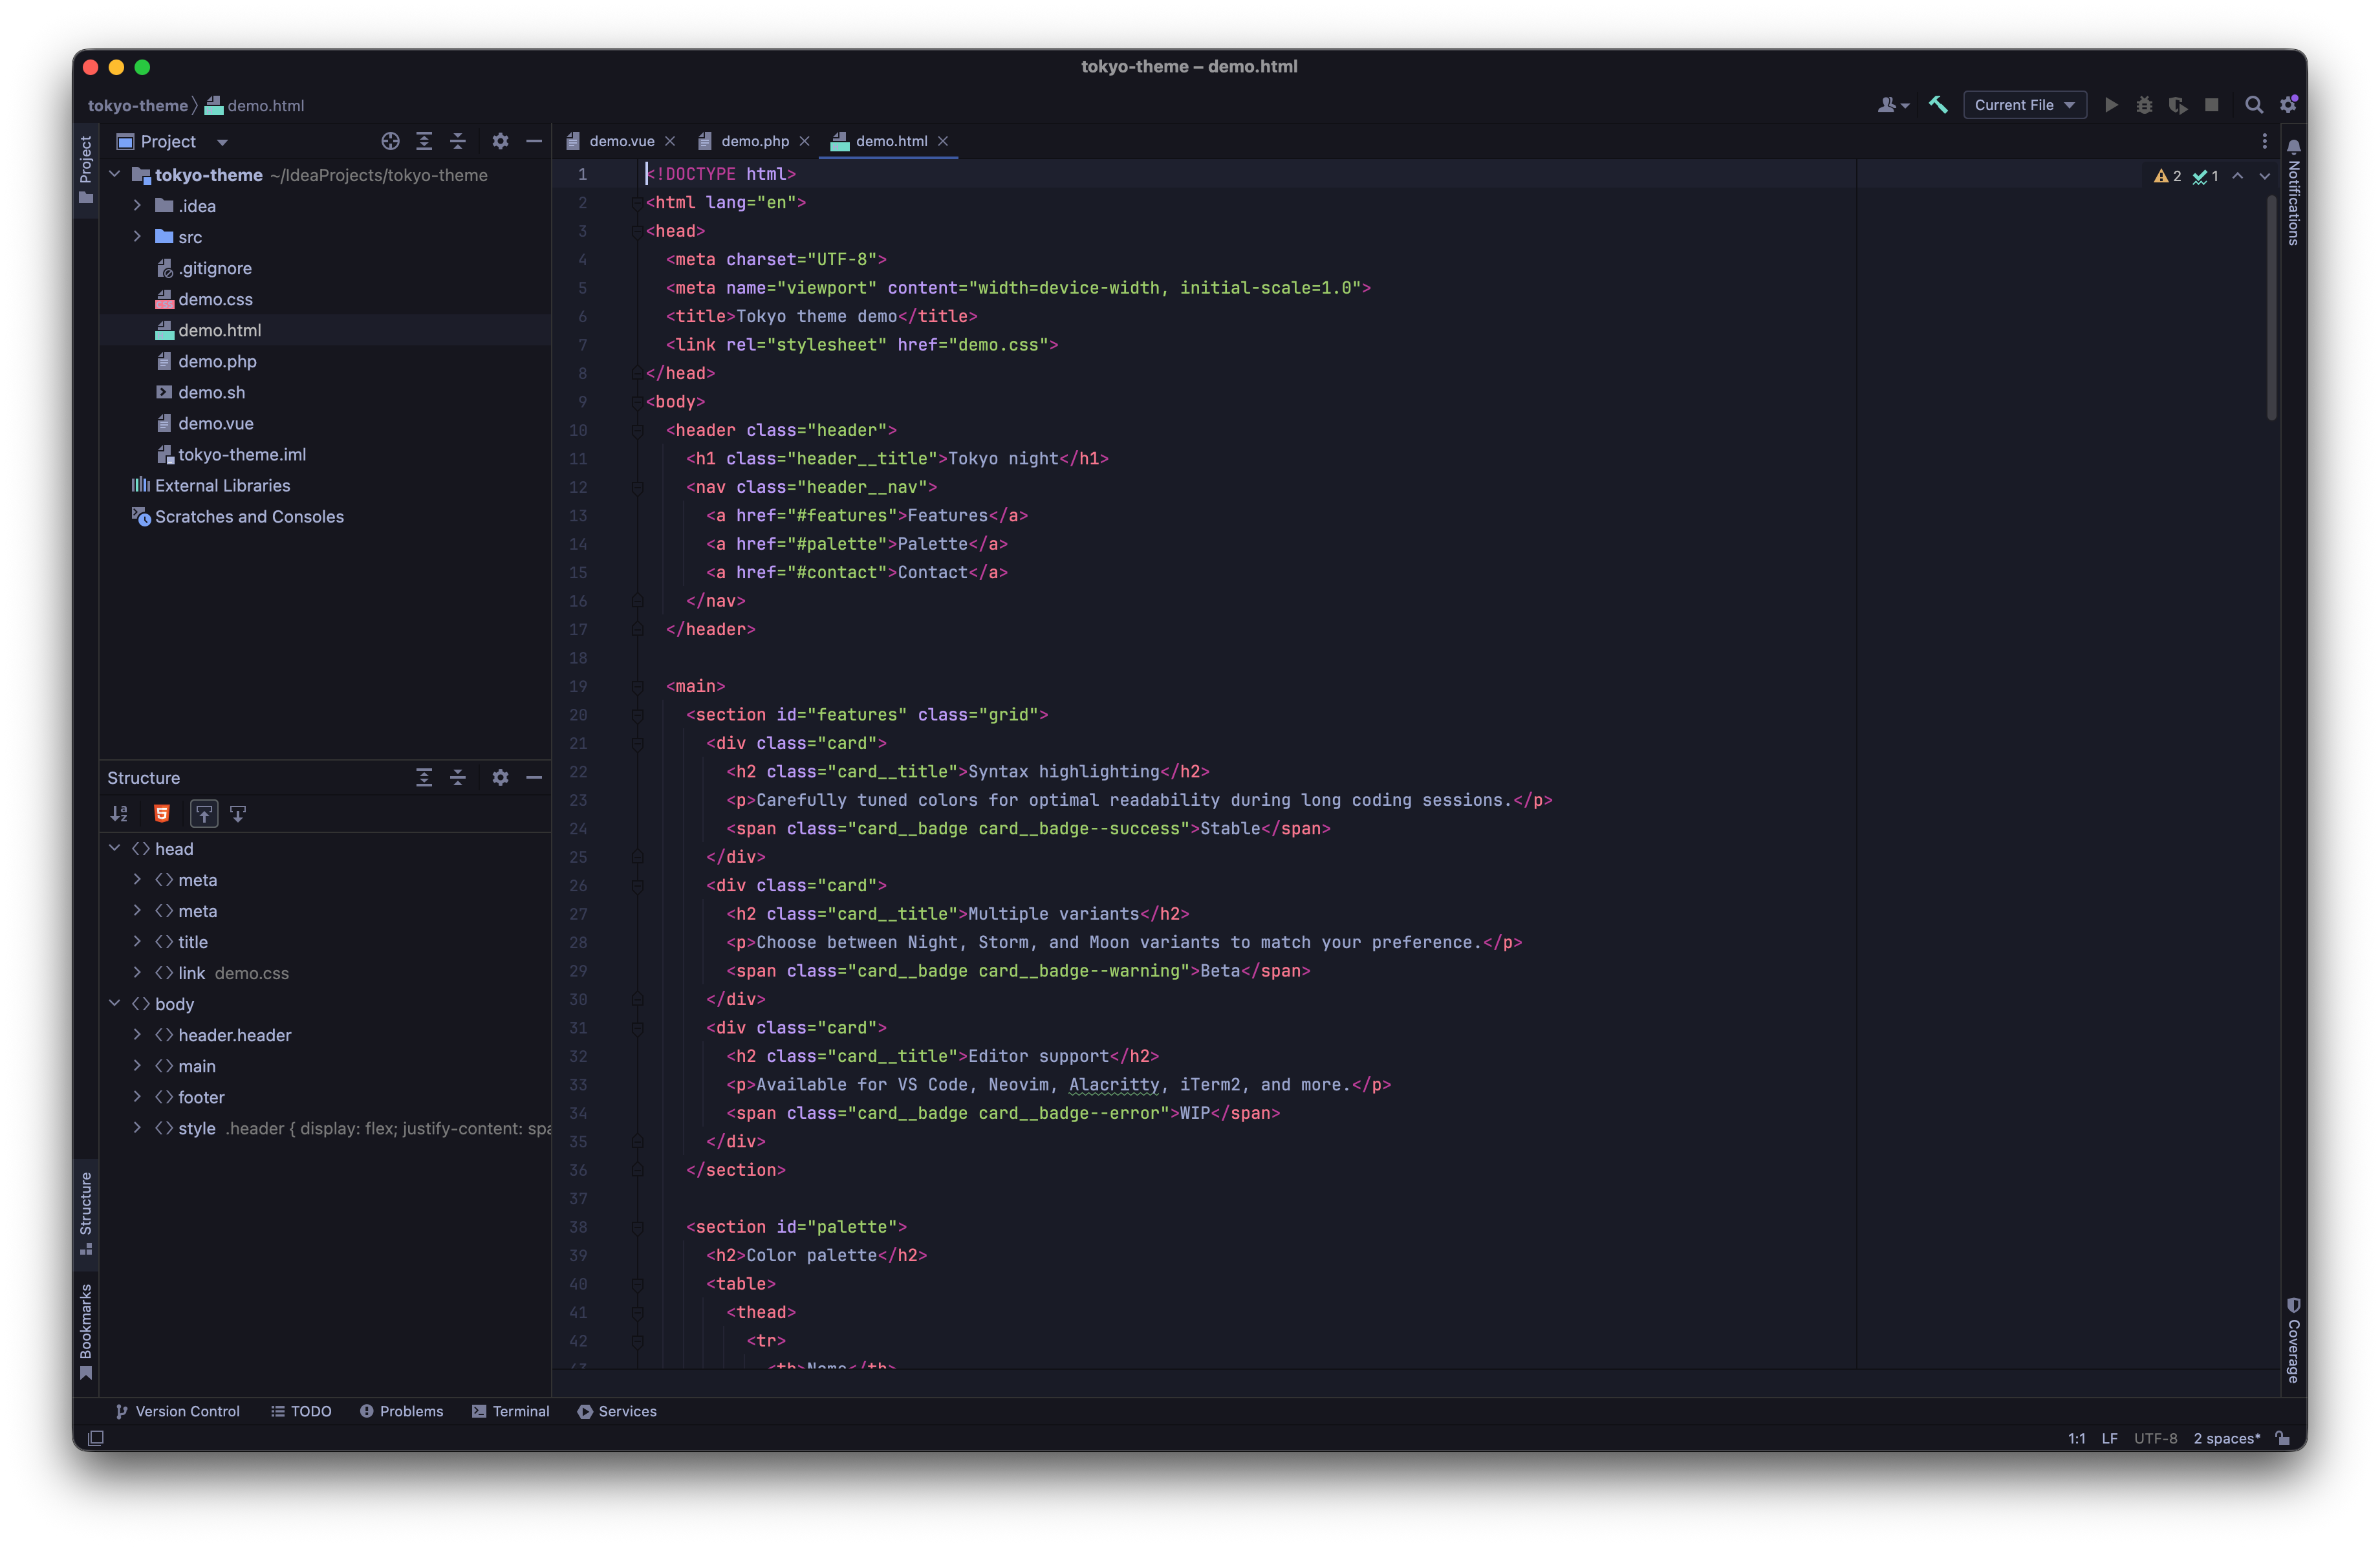Click the 2 spaces indent setting
Viewport: 2380px width, 1547px height.
tap(2226, 1438)
